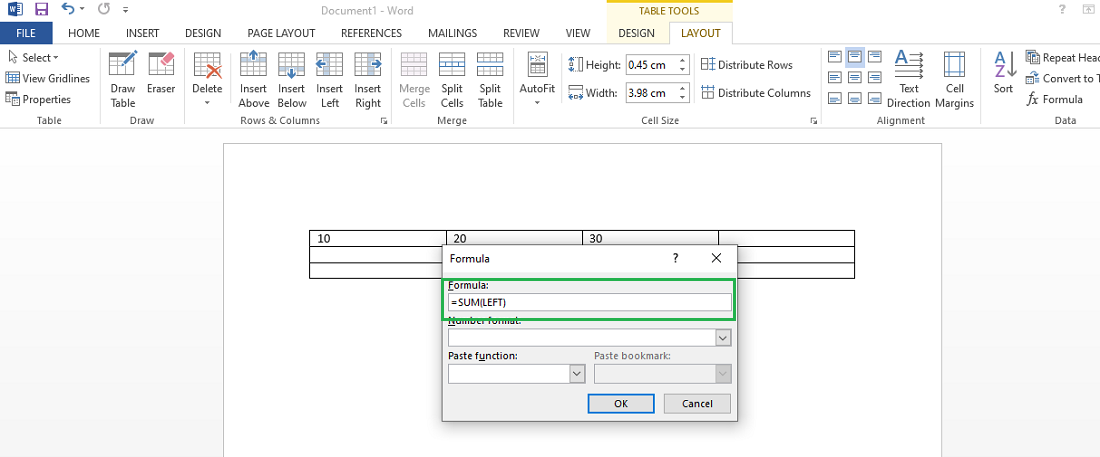Screen dimensions: 1100x457
Task: Select Align Bottom Left icon
Action: [835, 98]
